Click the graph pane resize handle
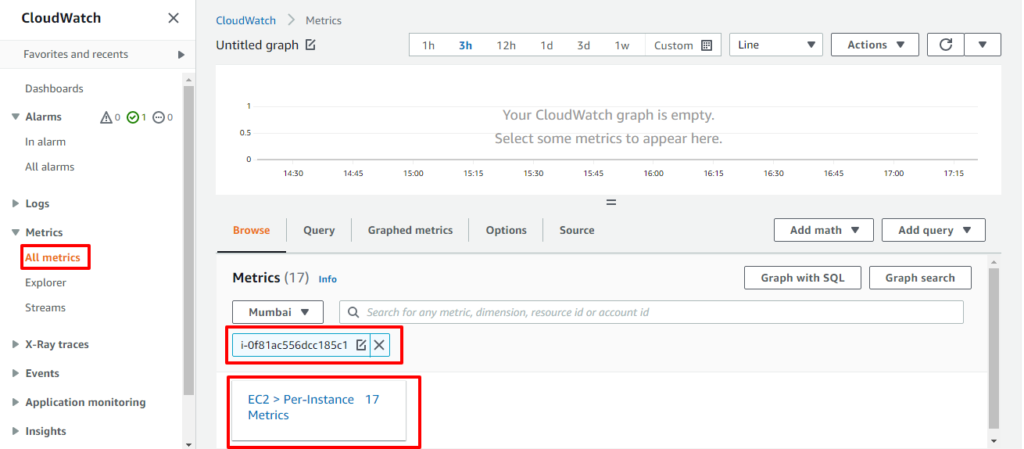This screenshot has height=449, width=1024. click(611, 202)
